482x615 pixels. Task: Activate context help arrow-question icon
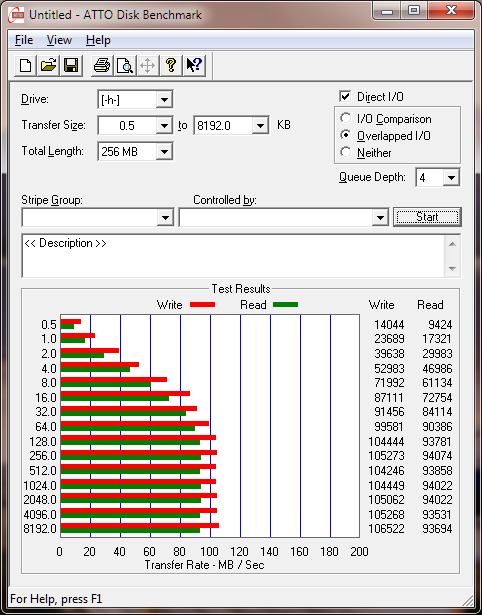tap(194, 65)
